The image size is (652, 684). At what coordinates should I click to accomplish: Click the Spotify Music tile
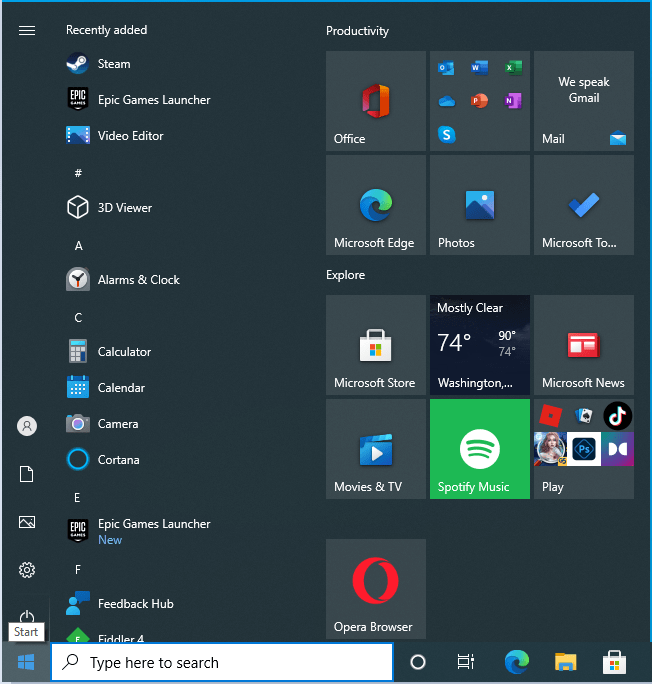479,449
